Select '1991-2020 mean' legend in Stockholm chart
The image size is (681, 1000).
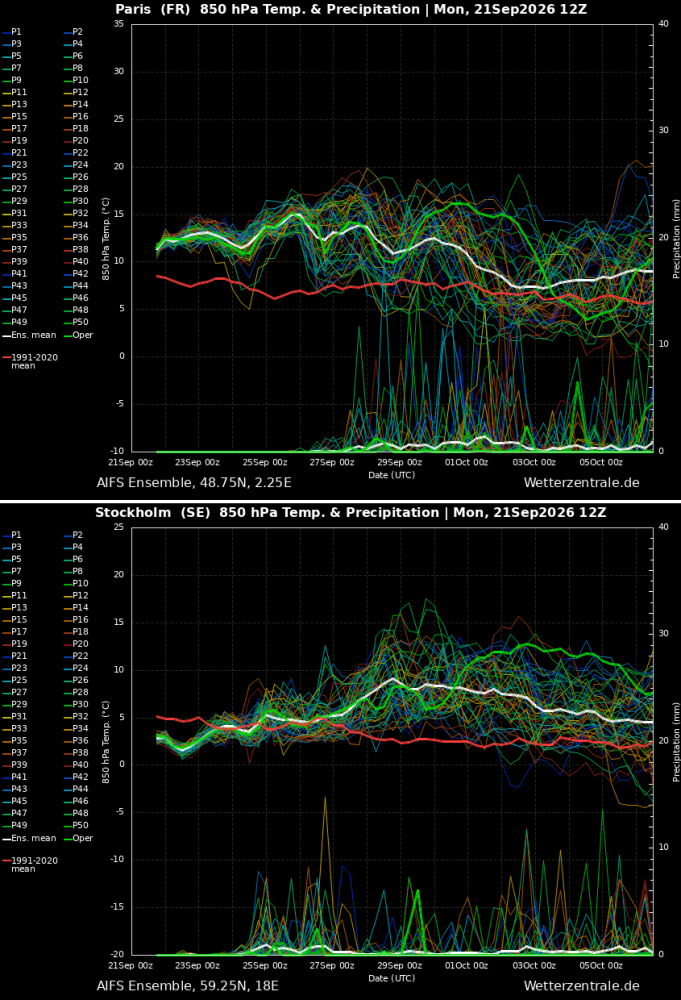pyautogui.click(x=30, y=865)
